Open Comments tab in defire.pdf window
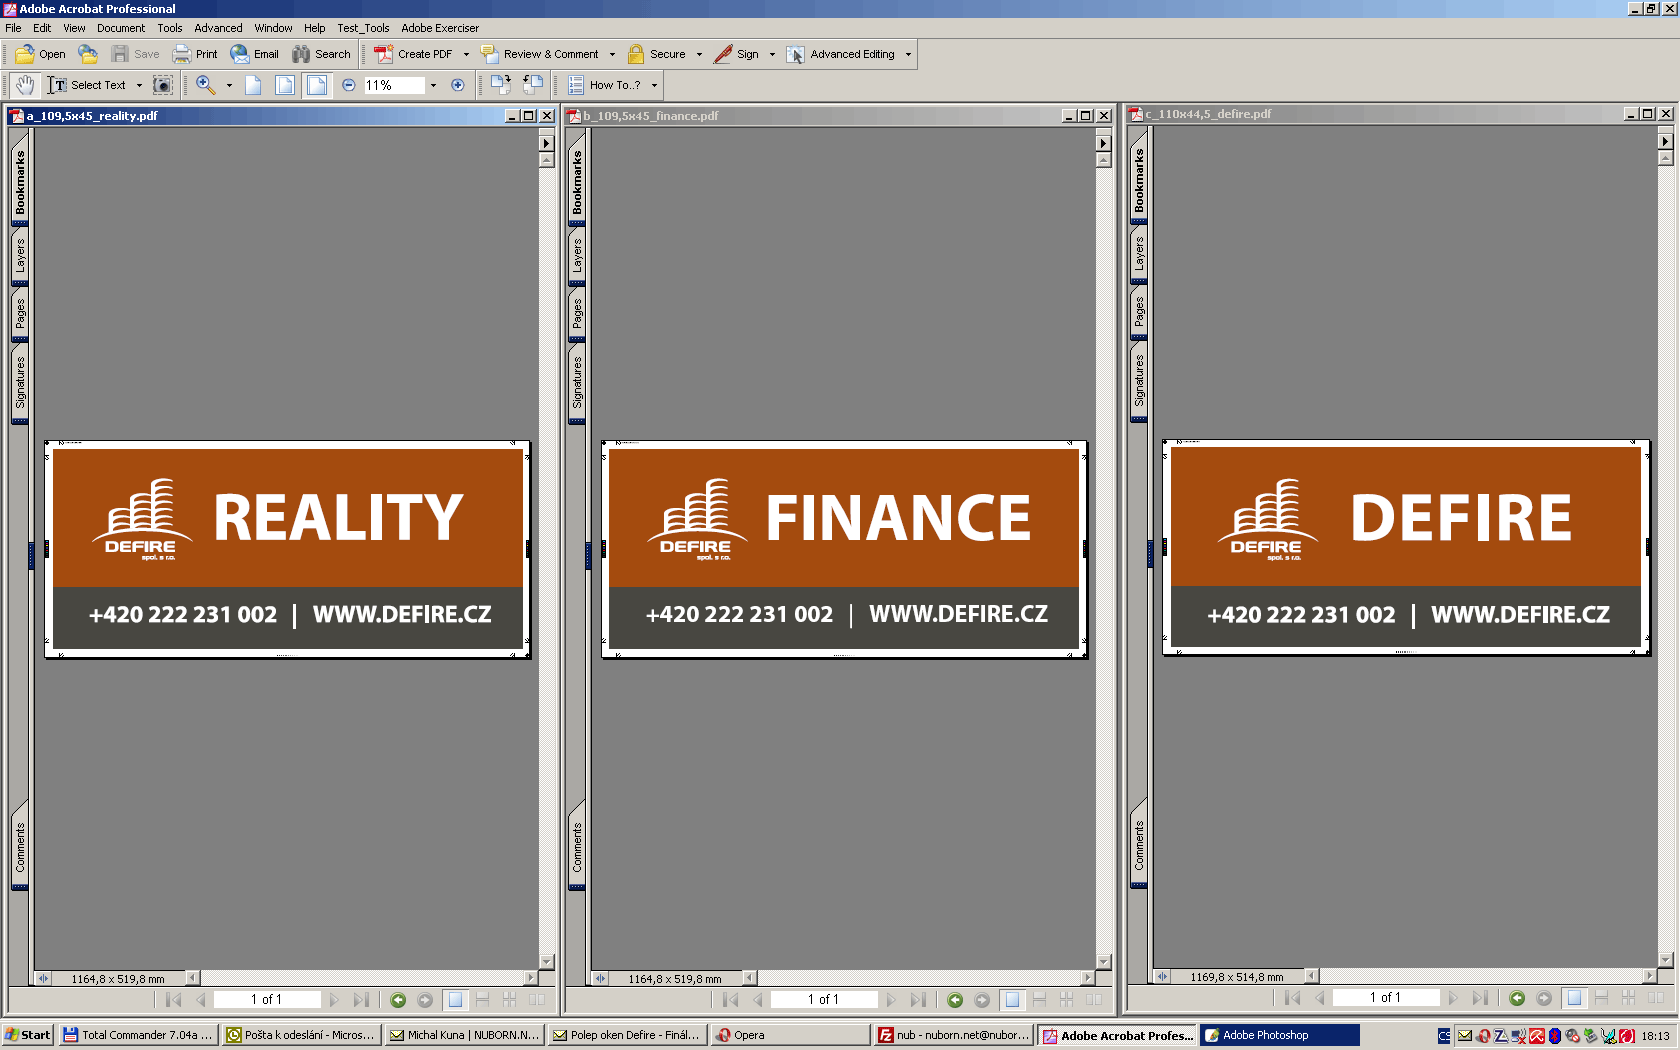 click(x=1139, y=846)
